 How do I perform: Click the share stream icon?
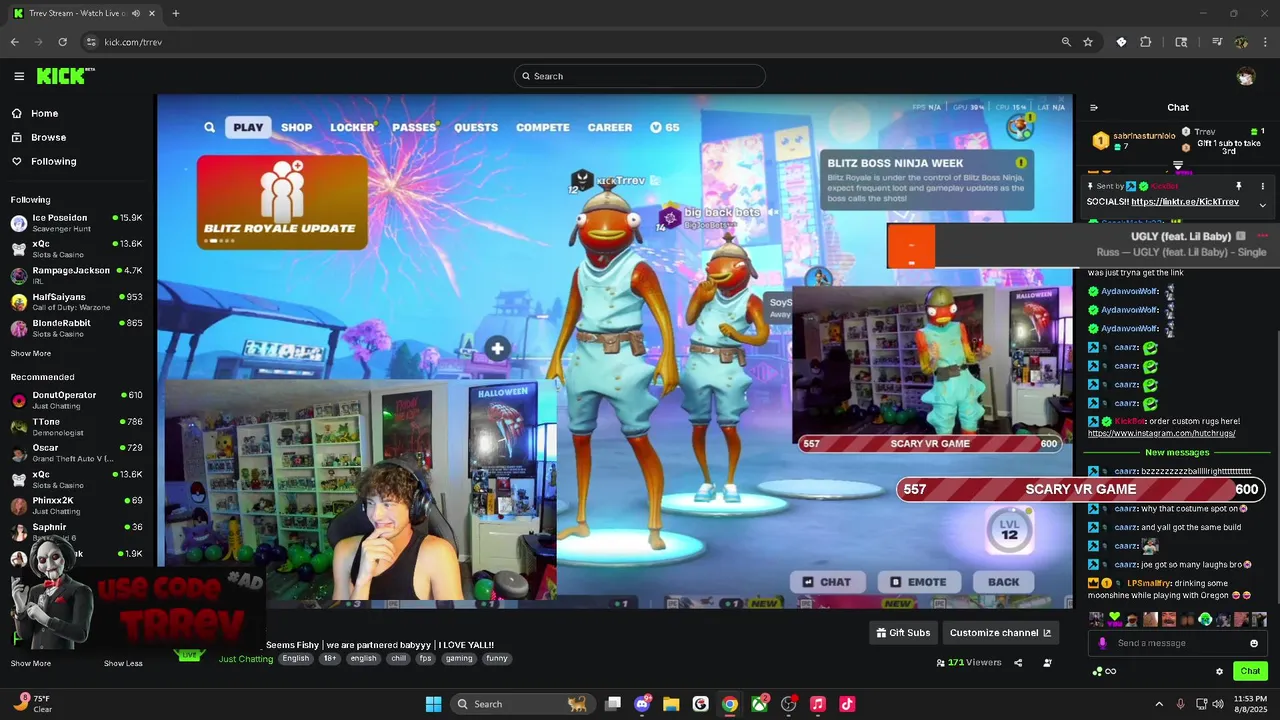click(x=1018, y=662)
